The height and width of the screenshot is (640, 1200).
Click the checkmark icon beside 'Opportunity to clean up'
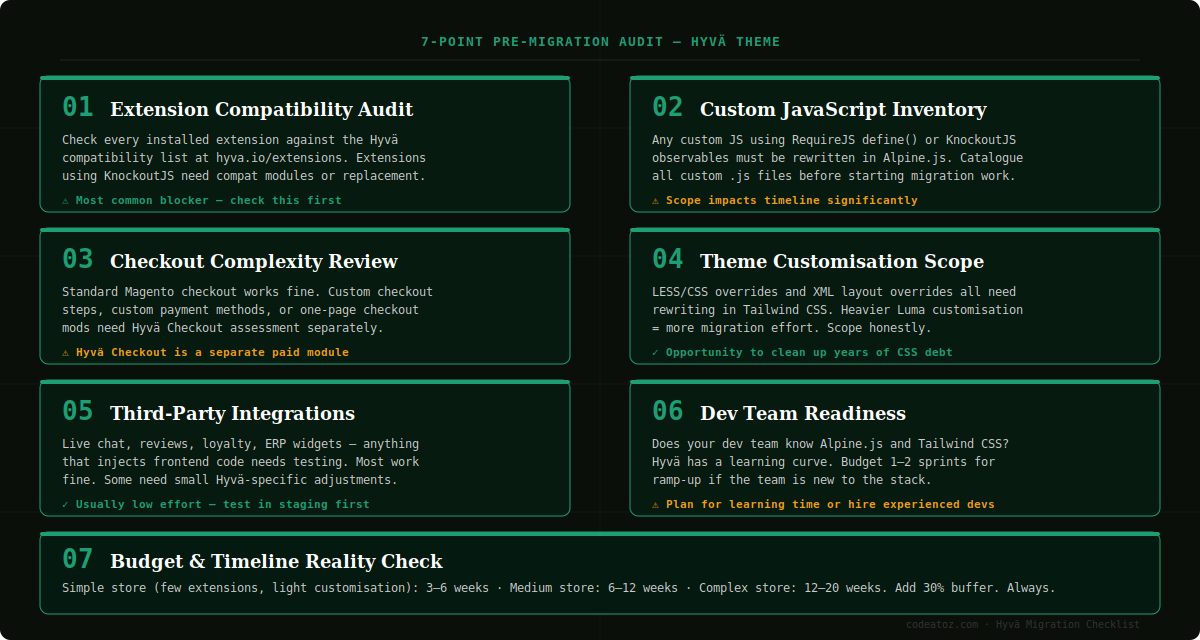coord(656,352)
